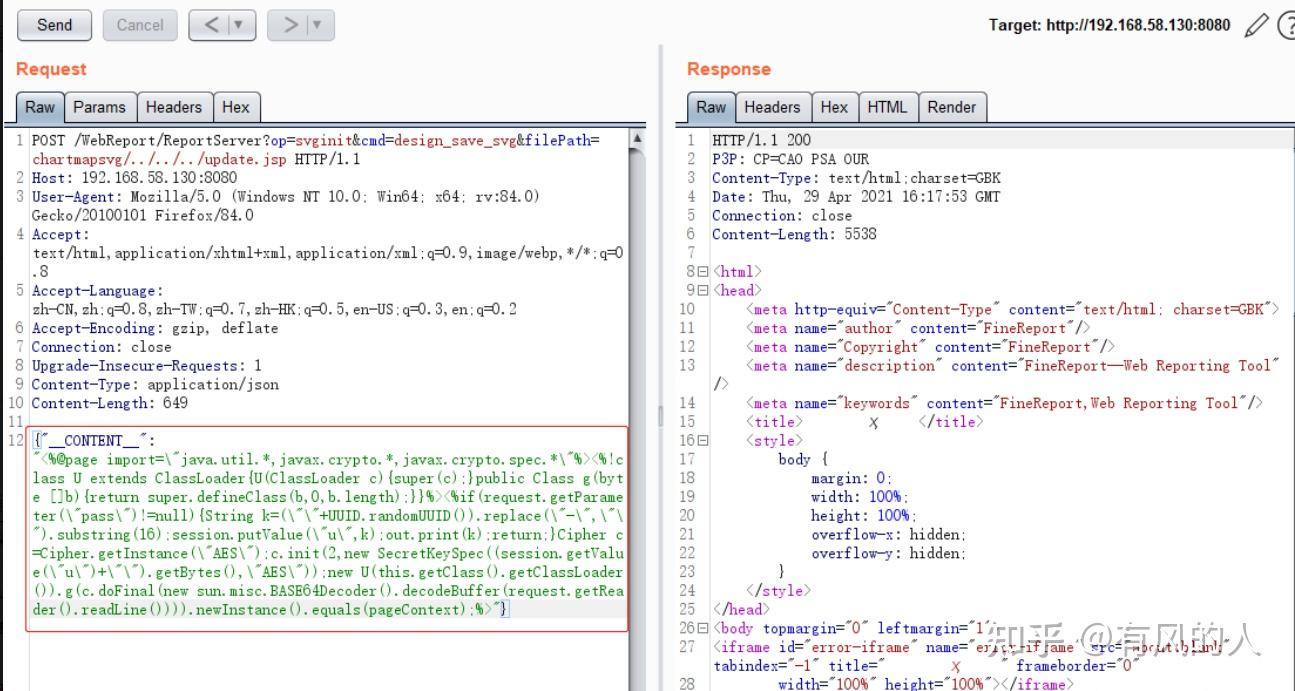The image size is (1295, 691).
Task: Click the 'Date: Thu, 29 Apr 2021' response header
Action: (856, 197)
